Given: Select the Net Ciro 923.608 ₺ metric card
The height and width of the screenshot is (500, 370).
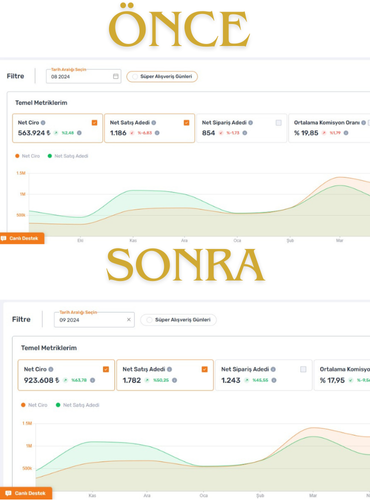Looking at the screenshot, I should pos(66,375).
